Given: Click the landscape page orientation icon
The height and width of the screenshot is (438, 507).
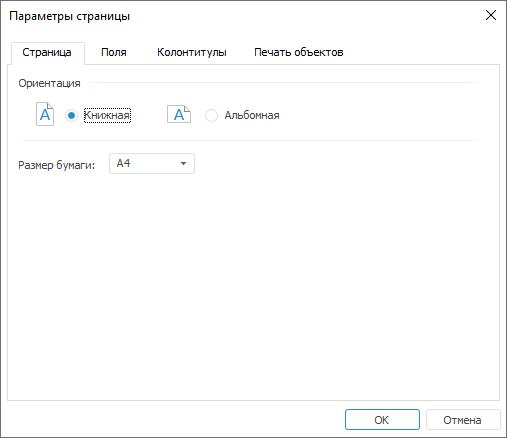Looking at the screenshot, I should (x=179, y=114).
